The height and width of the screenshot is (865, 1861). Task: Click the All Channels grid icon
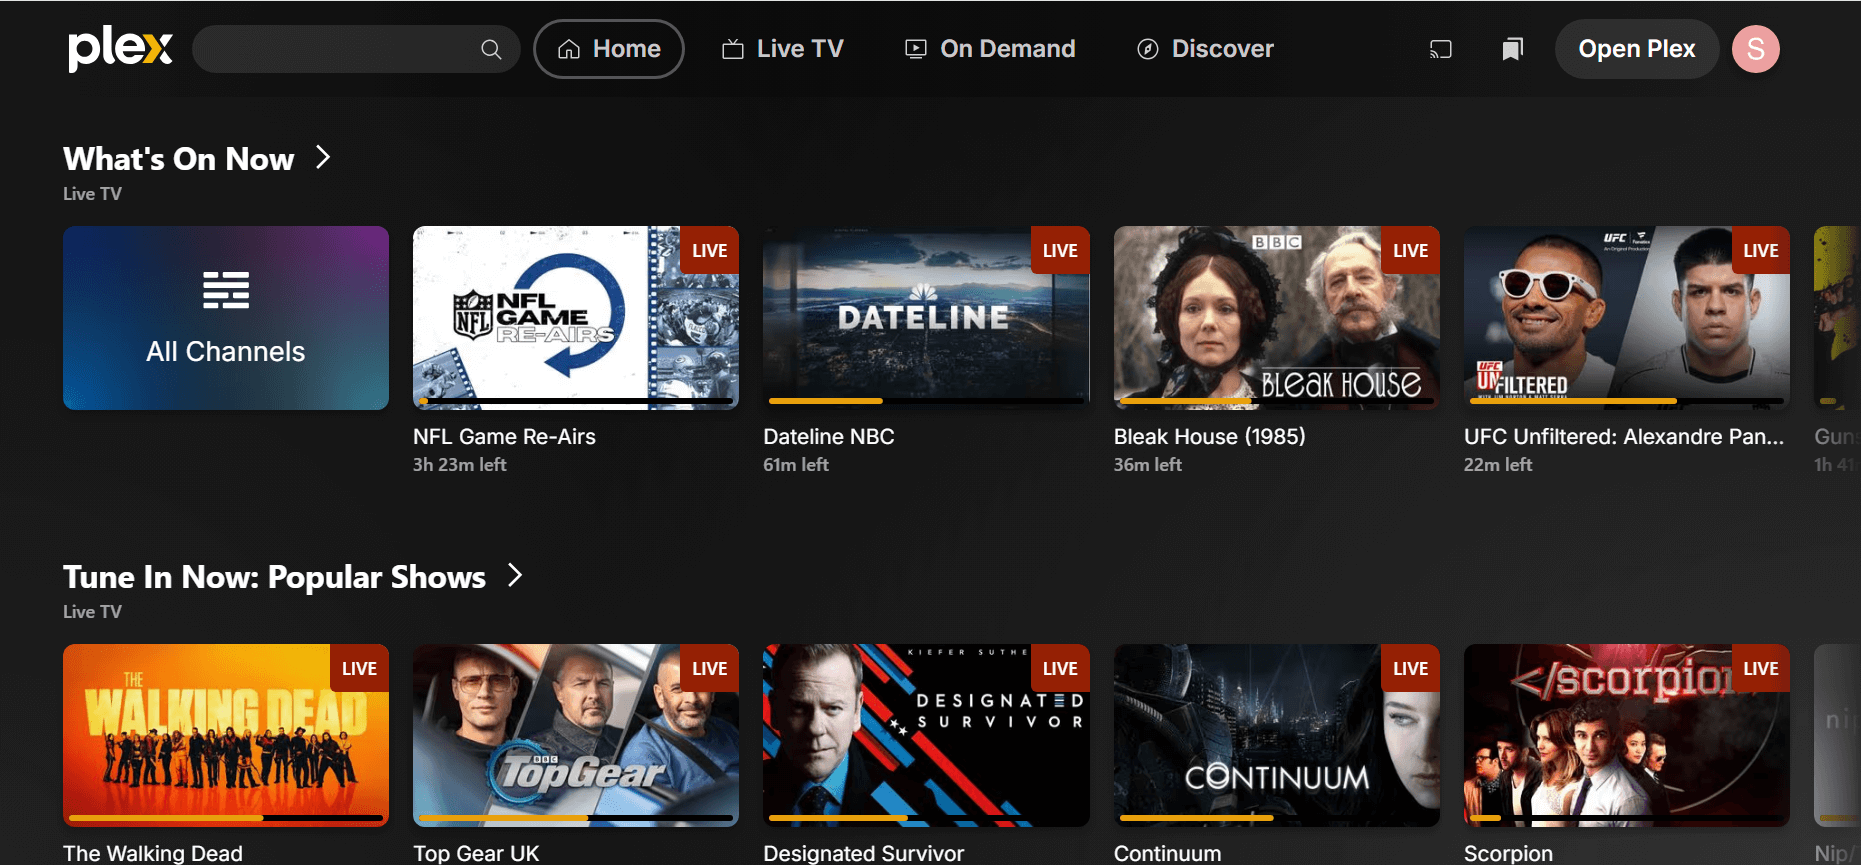coord(226,291)
